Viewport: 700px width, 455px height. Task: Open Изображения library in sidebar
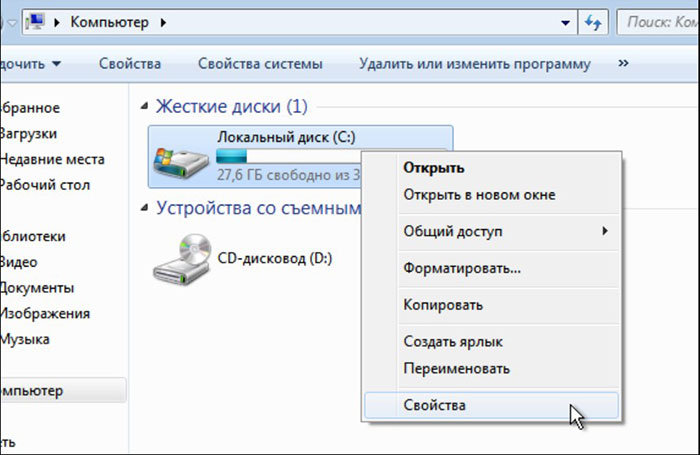pyautogui.click(x=45, y=313)
